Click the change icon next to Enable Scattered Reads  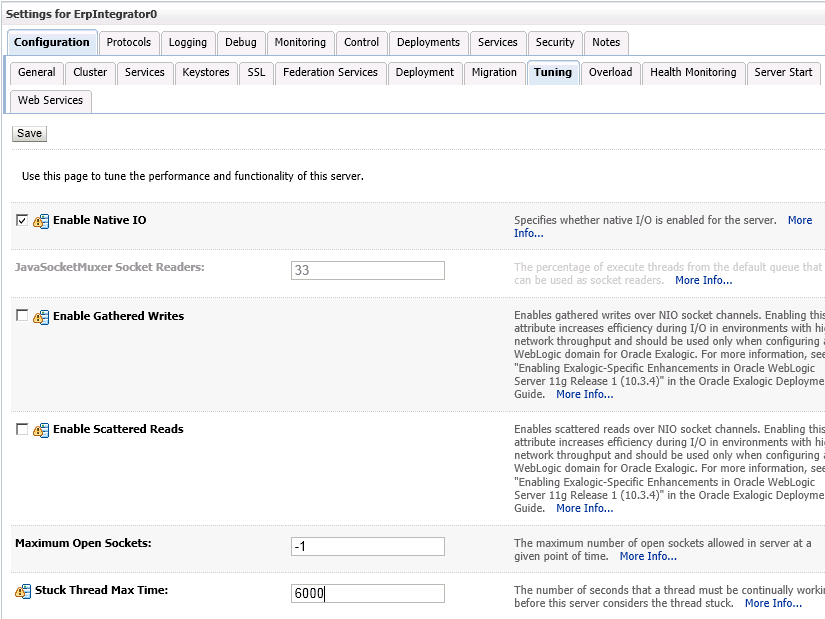(x=41, y=430)
